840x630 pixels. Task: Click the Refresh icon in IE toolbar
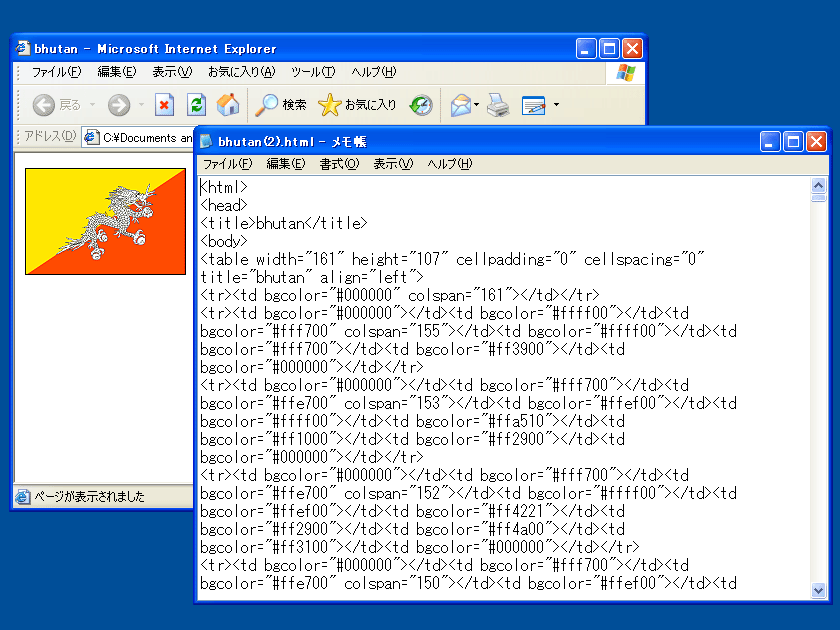point(197,105)
